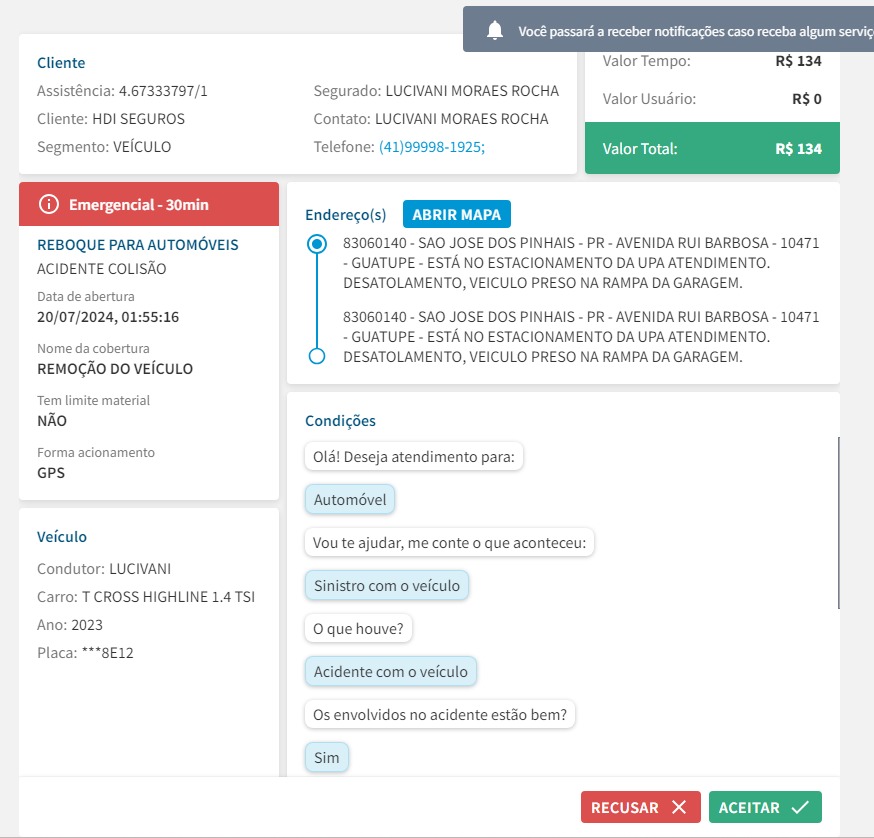Click the green Valor Total bar

point(712,149)
